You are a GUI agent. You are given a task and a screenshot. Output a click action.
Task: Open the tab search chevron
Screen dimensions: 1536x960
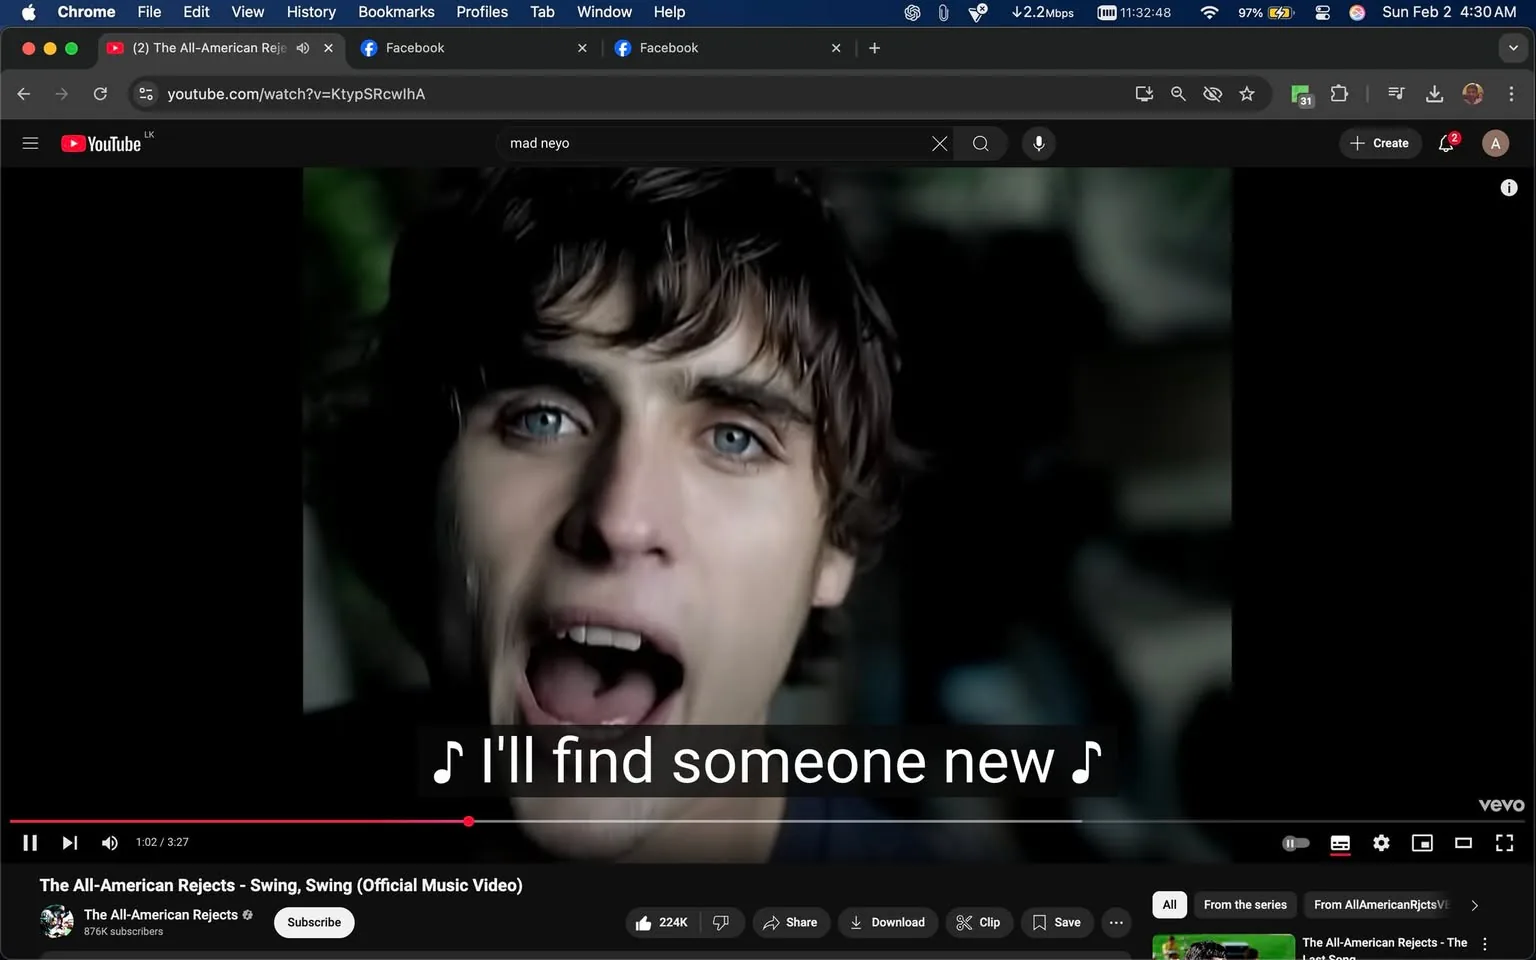click(1511, 47)
